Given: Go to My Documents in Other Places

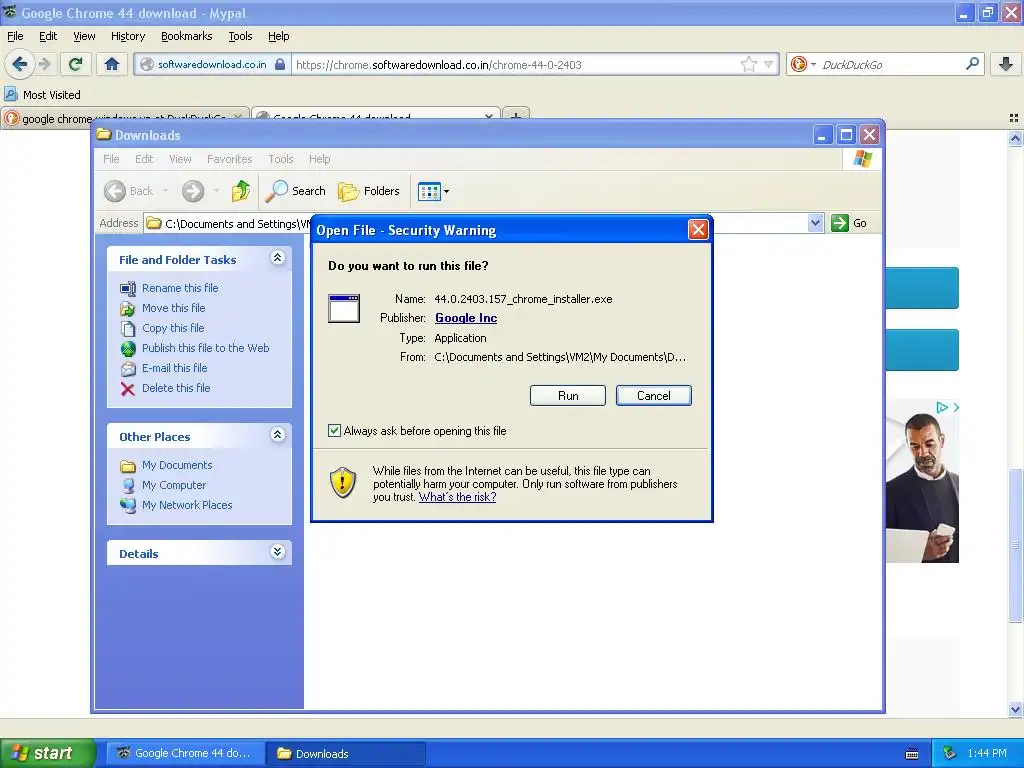Looking at the screenshot, I should 177,465.
